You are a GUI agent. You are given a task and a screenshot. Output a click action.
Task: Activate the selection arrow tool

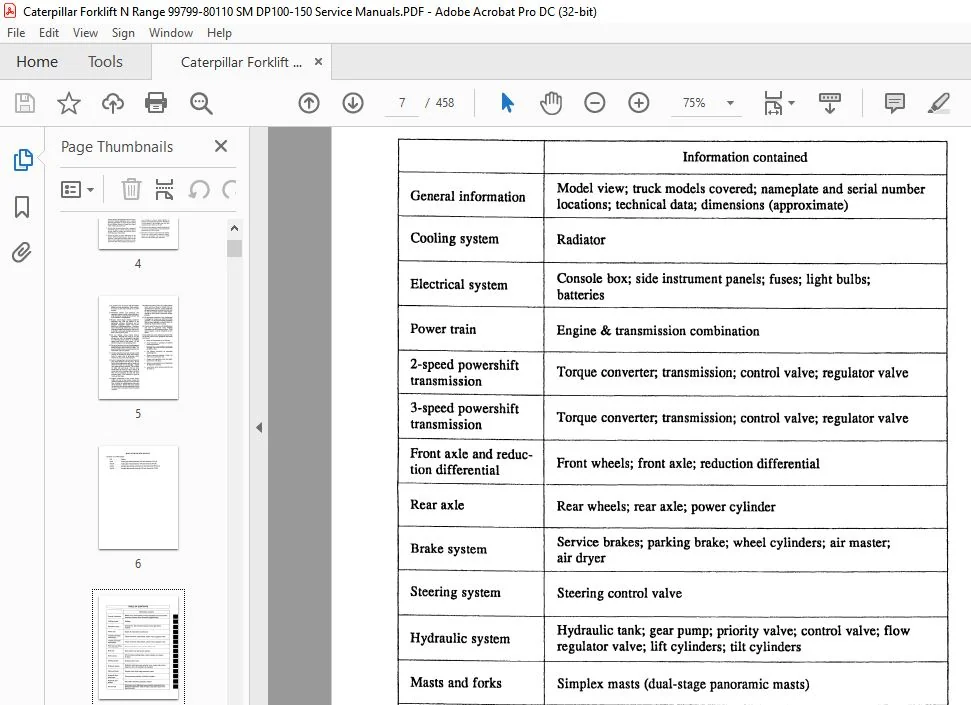coord(507,103)
